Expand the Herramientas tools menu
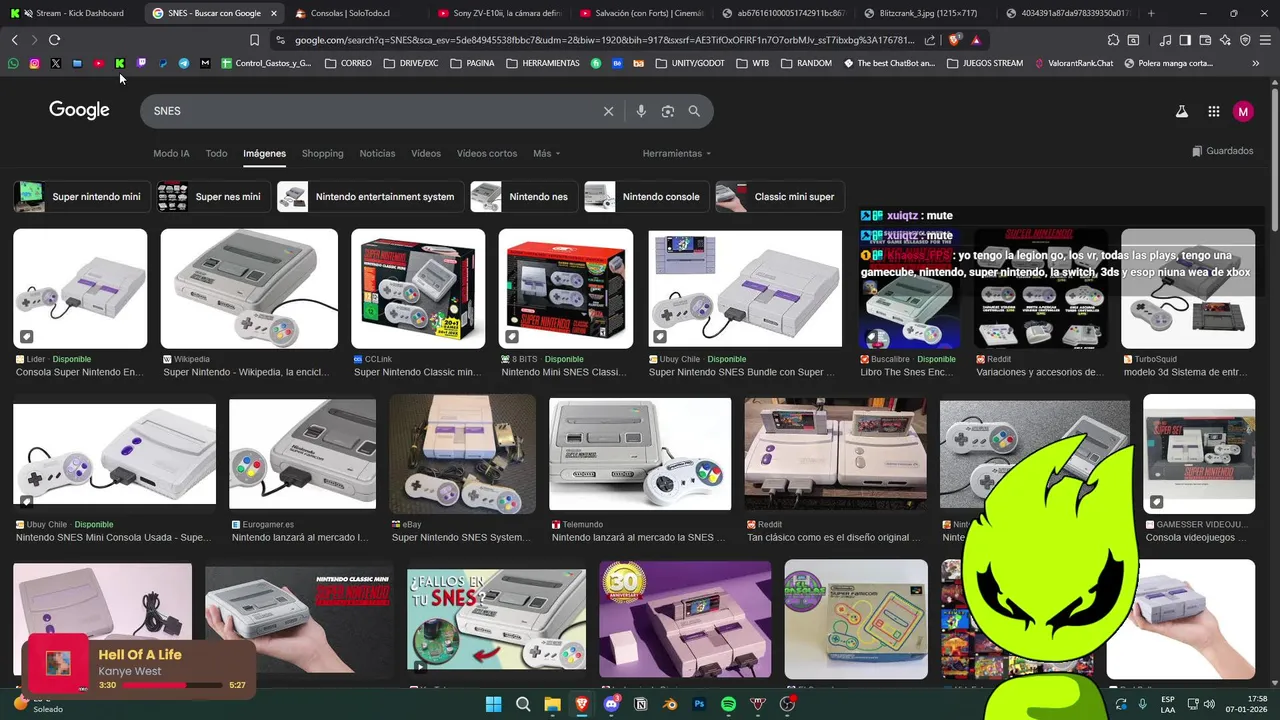This screenshot has height=720, width=1280. [676, 154]
